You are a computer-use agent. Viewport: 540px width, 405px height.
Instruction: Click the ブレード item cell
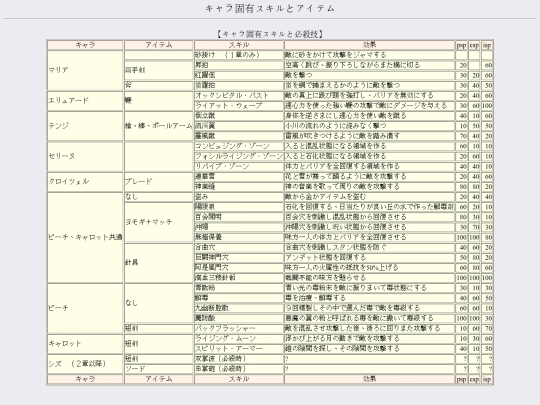(x=159, y=181)
